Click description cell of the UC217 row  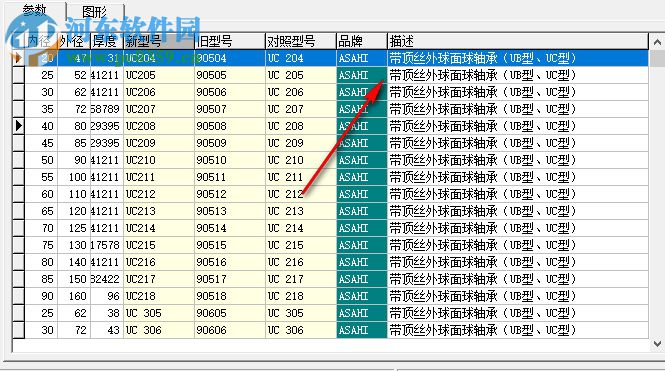pos(518,279)
